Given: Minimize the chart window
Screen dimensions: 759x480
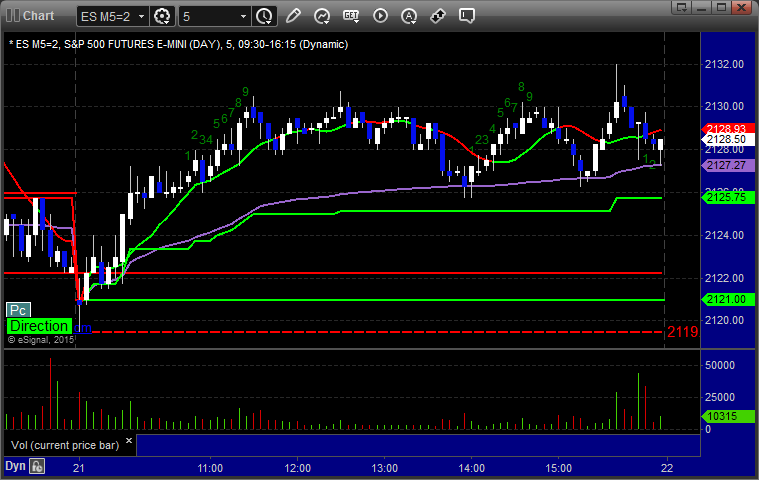Looking at the screenshot, I should point(702,7).
